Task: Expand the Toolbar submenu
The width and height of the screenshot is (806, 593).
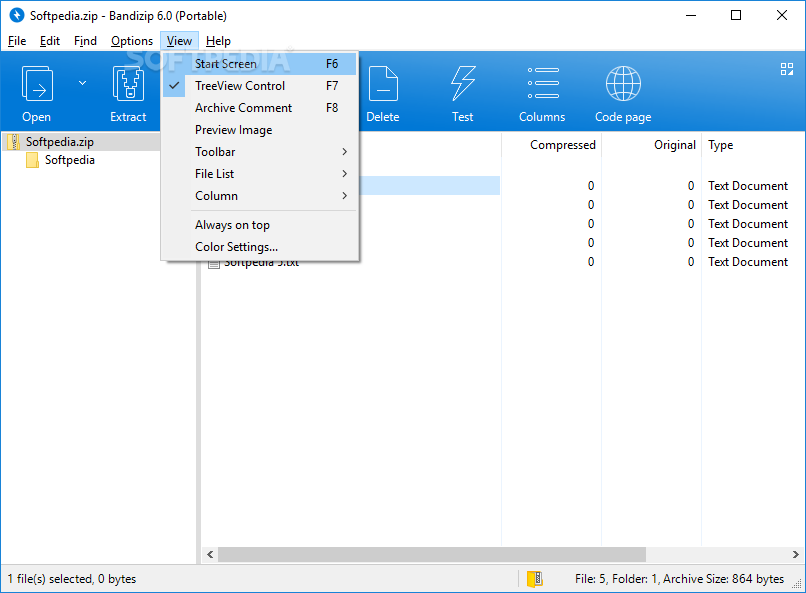Action: (x=260, y=152)
